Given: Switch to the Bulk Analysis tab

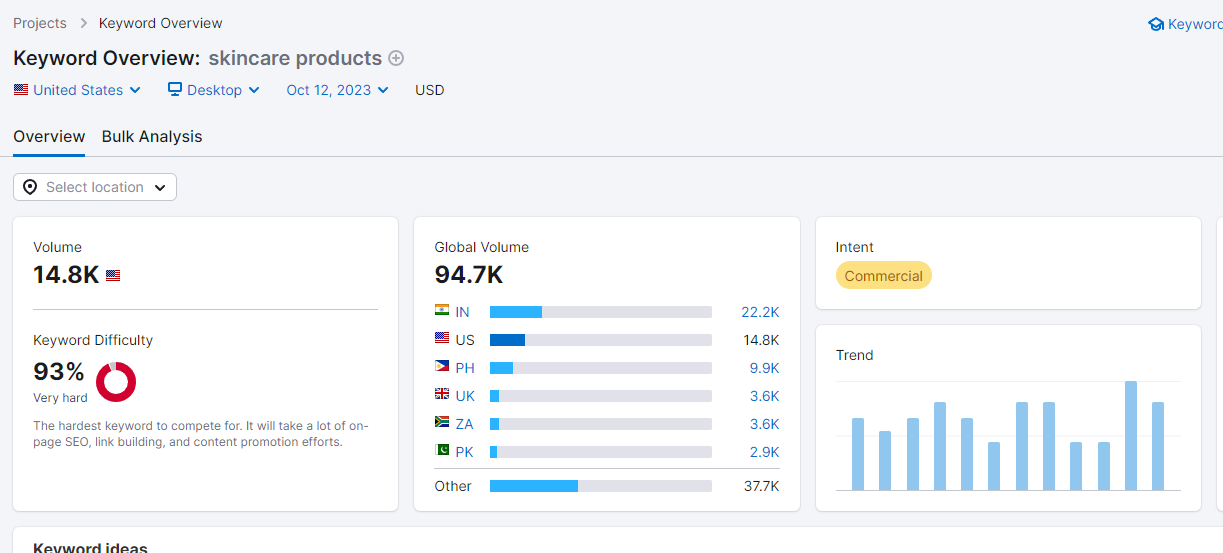Looking at the screenshot, I should click(152, 137).
